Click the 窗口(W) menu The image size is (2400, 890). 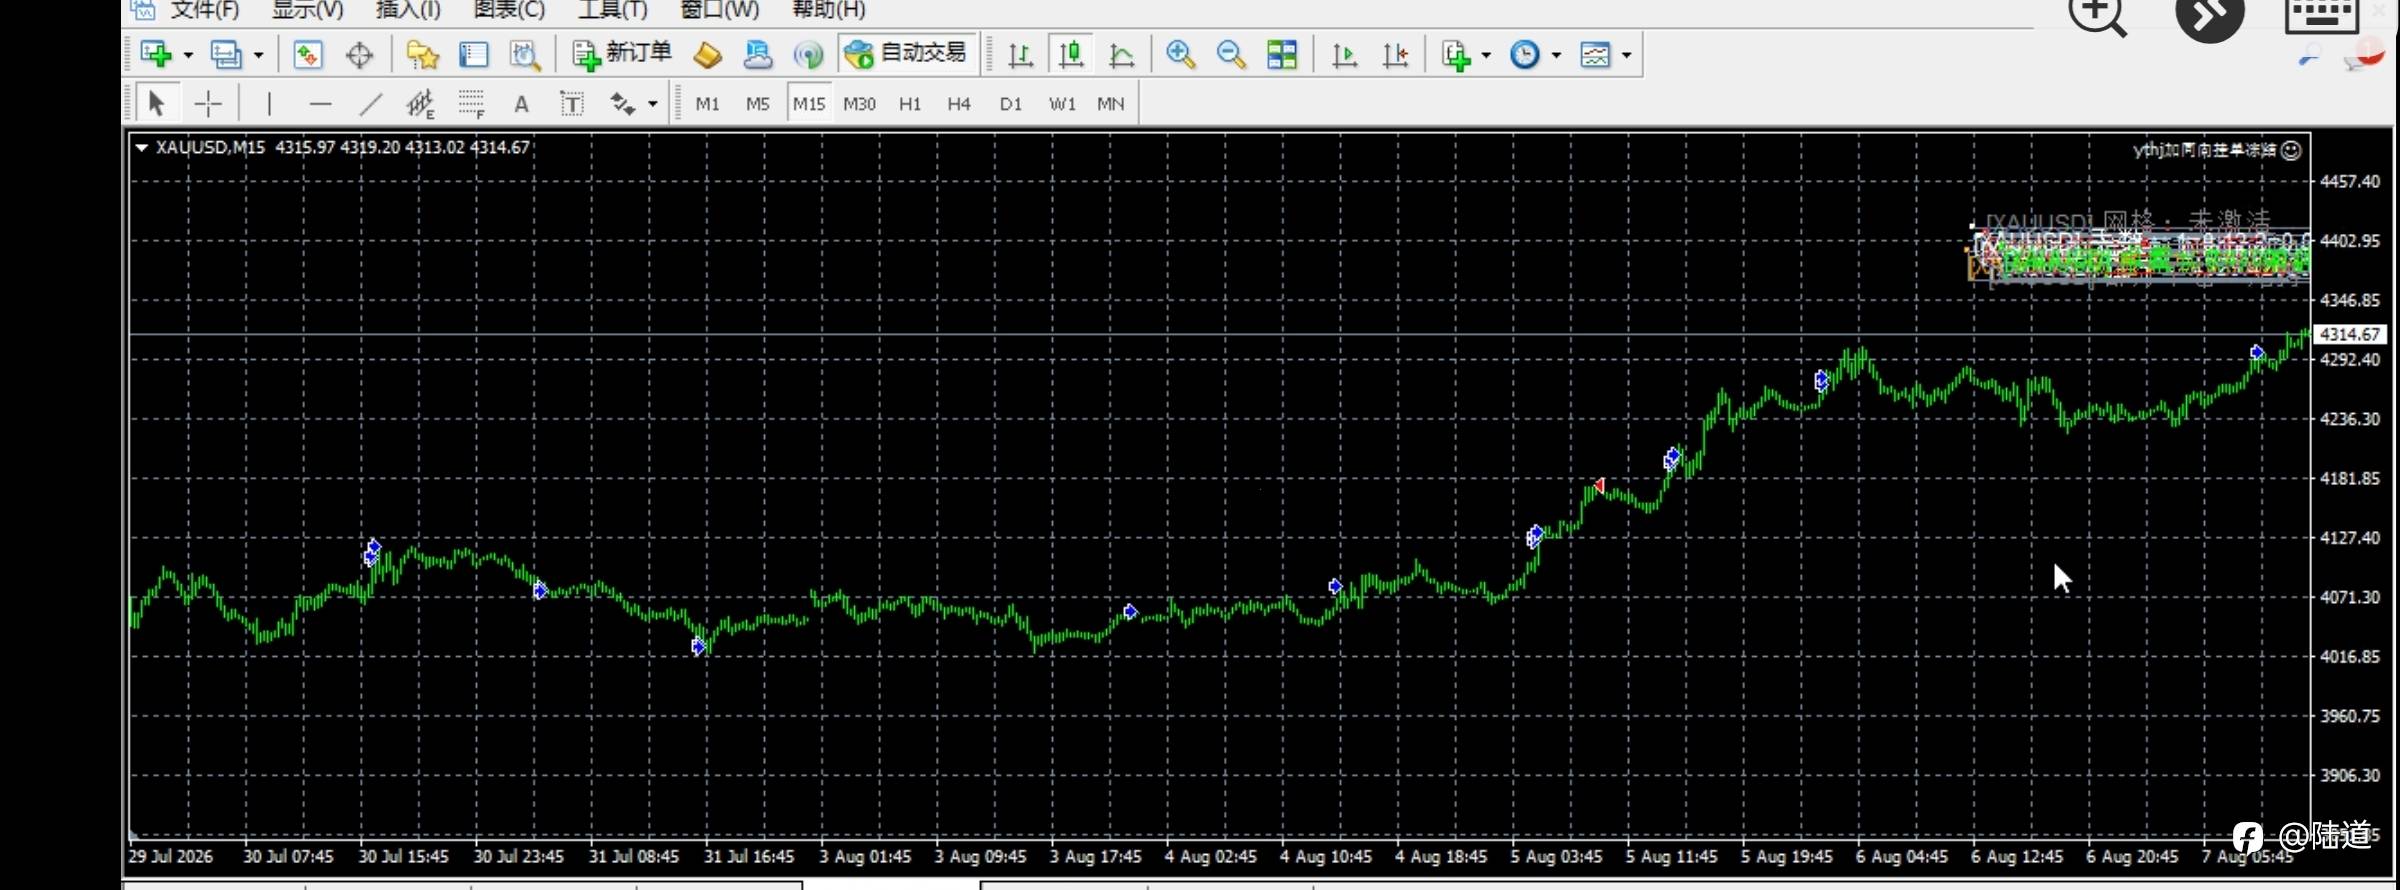click(x=719, y=10)
